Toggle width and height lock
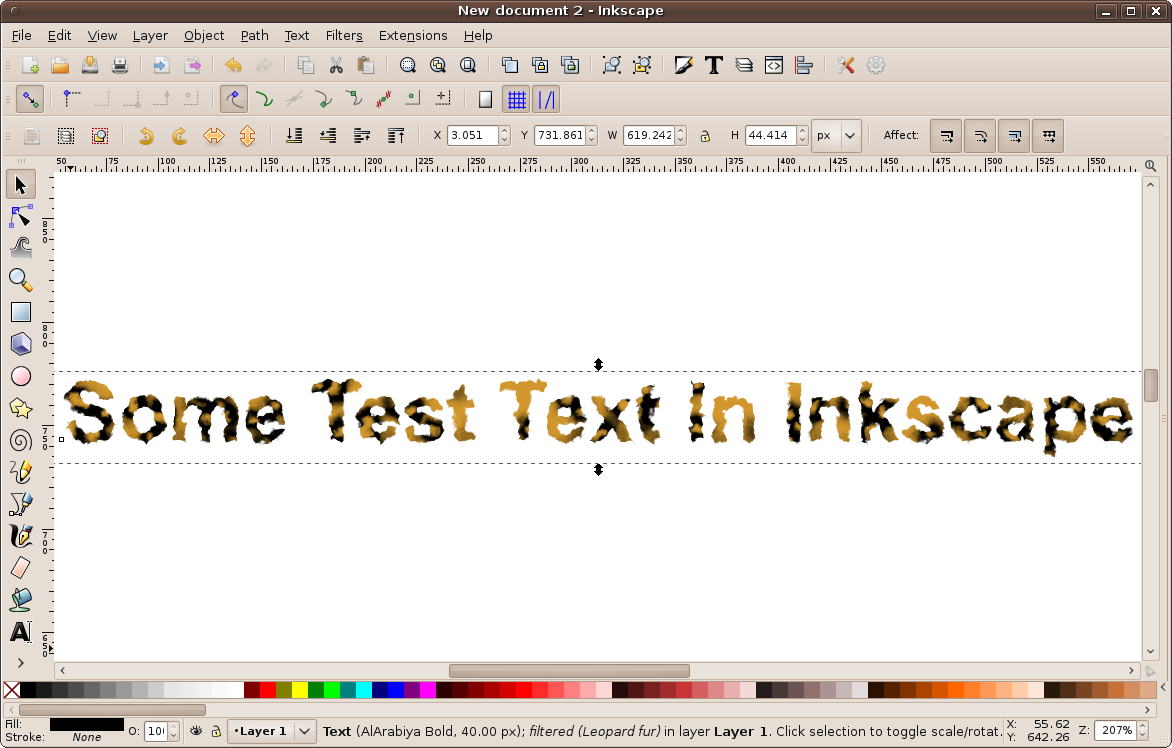 (705, 136)
